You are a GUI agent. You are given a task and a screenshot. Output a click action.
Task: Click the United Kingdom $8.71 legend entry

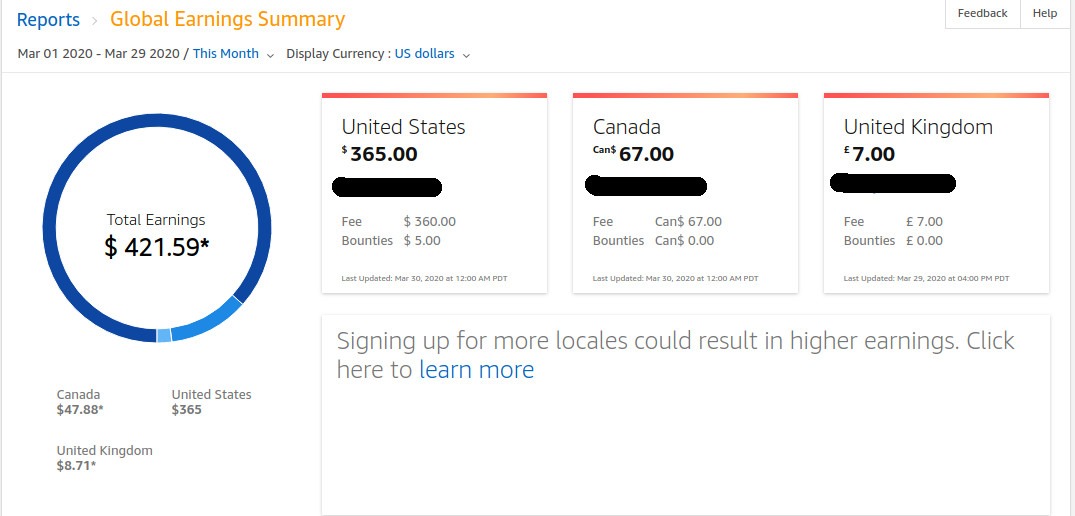pos(104,458)
